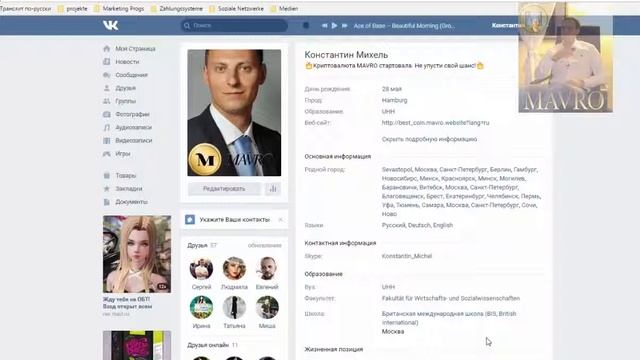
Task: Skip to next audio track
Action: pyautogui.click(x=344, y=25)
